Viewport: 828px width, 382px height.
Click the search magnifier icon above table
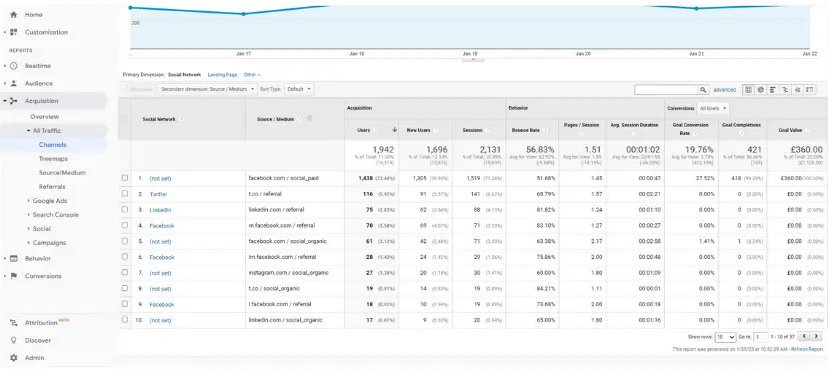coord(703,90)
